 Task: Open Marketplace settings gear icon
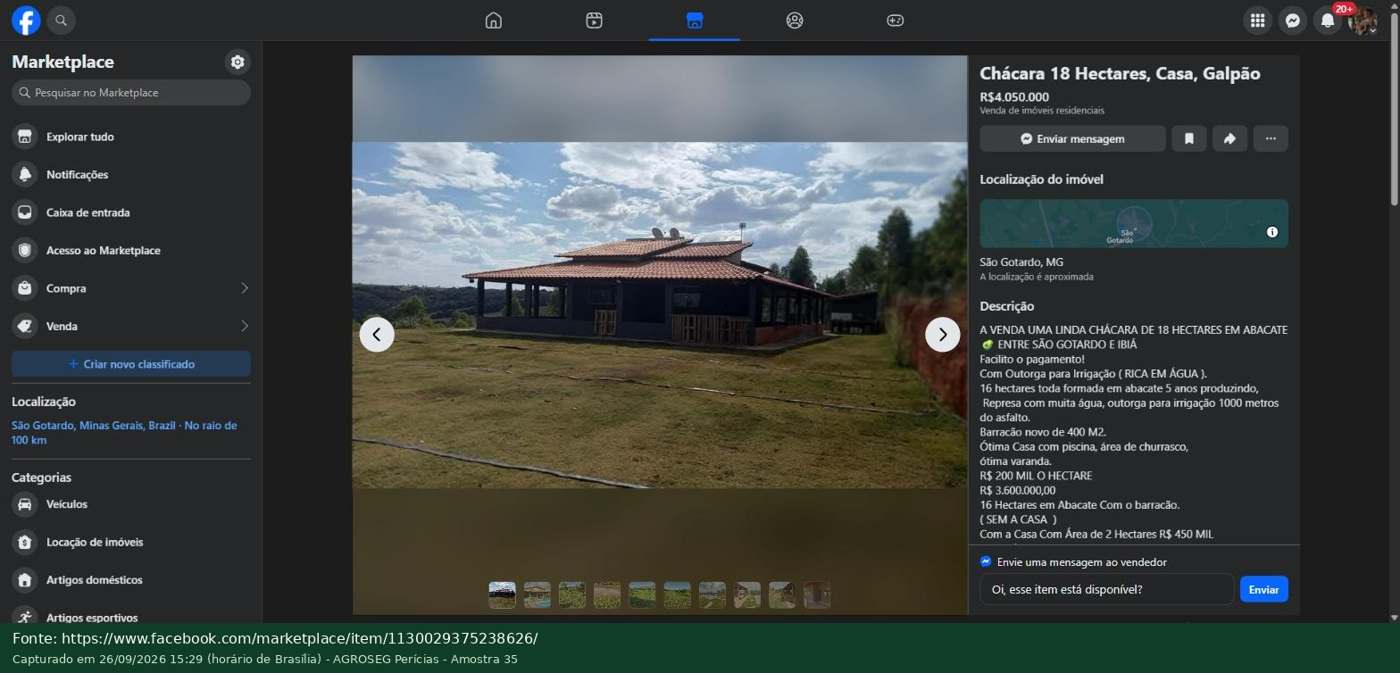coord(237,62)
